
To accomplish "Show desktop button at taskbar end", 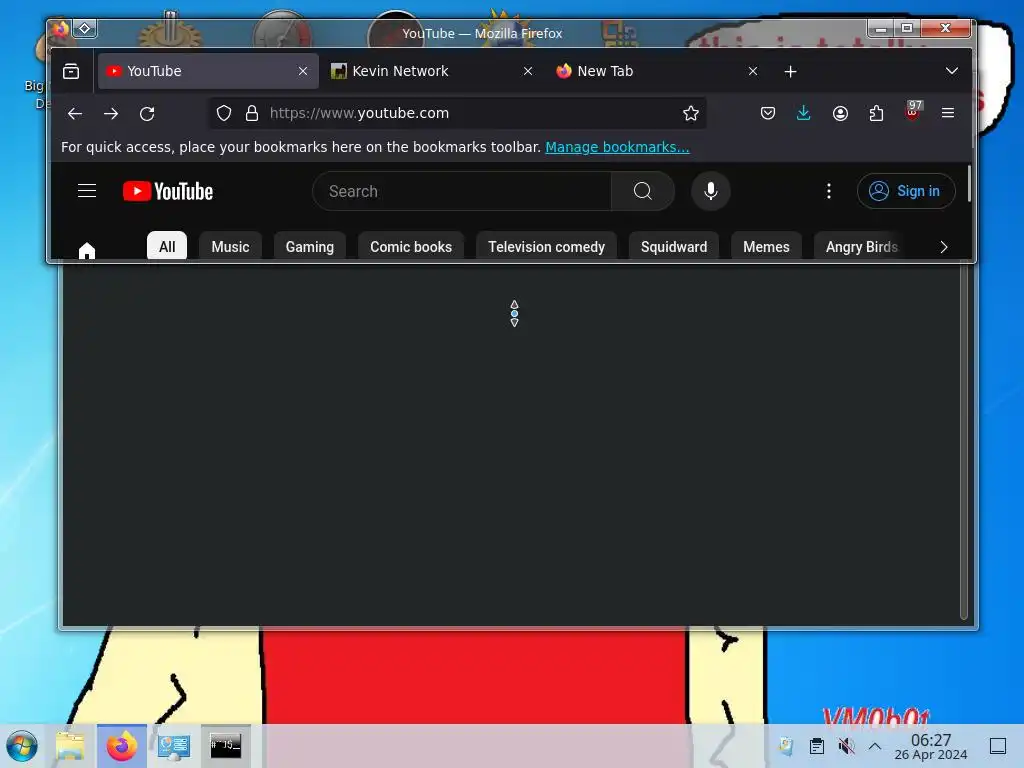I will 998,746.
